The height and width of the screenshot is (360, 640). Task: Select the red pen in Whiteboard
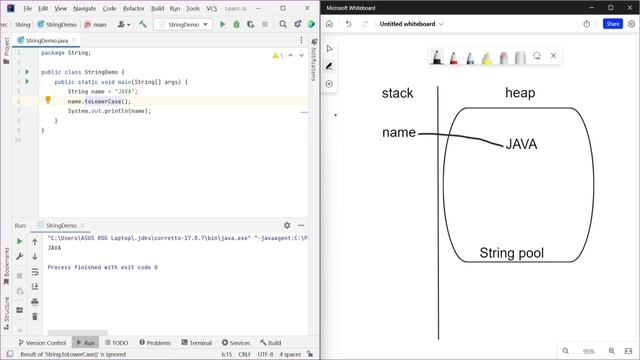[453, 58]
